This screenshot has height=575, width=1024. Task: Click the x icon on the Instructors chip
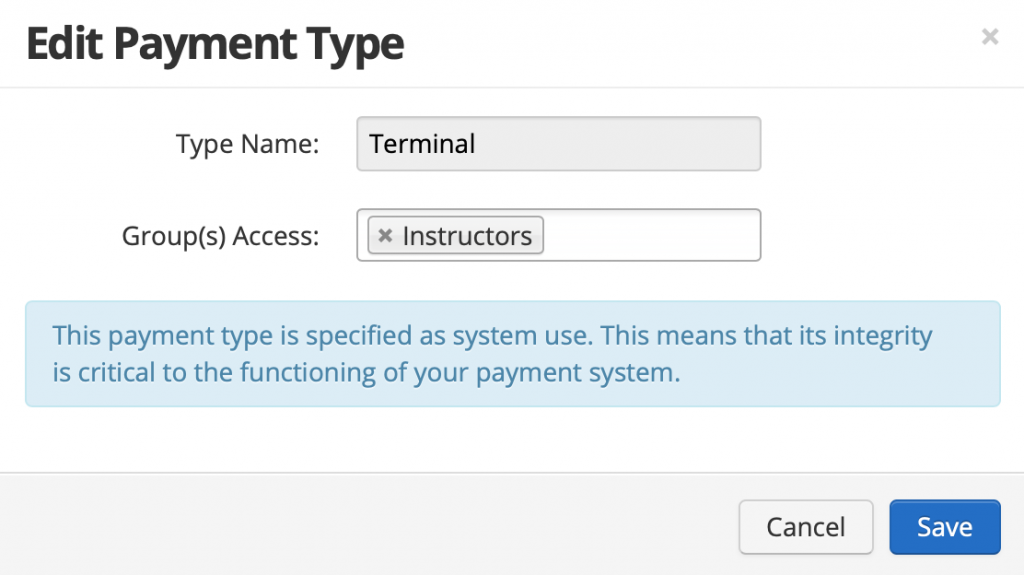click(x=385, y=236)
